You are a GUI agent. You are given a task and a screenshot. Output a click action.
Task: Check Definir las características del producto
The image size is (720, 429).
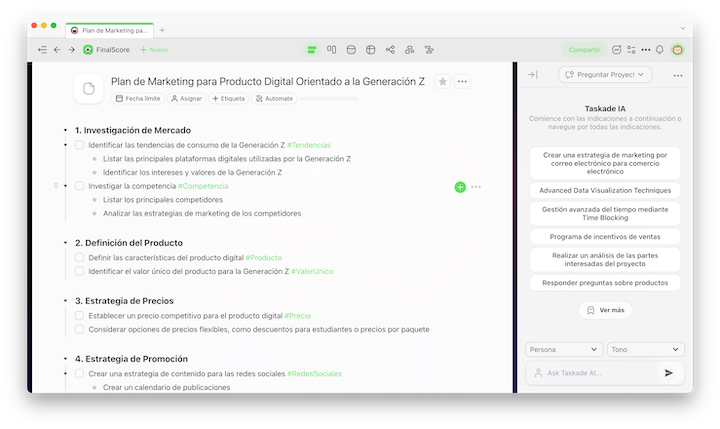(x=79, y=258)
